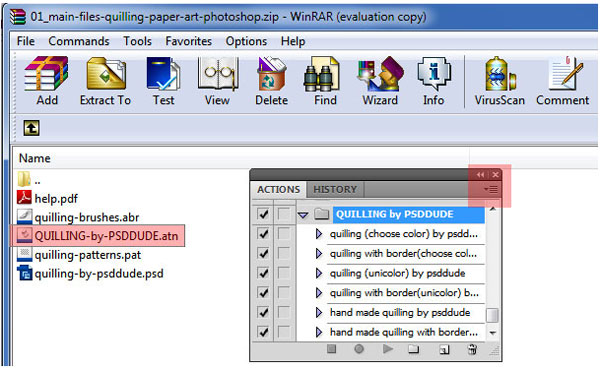Click the Record button in Actions panel
Image resolution: width=600 pixels, height=369 pixels.
(359, 349)
